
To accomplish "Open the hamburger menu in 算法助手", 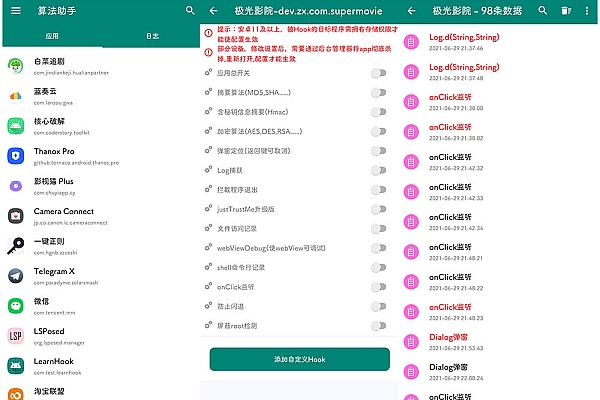I will coord(16,11).
